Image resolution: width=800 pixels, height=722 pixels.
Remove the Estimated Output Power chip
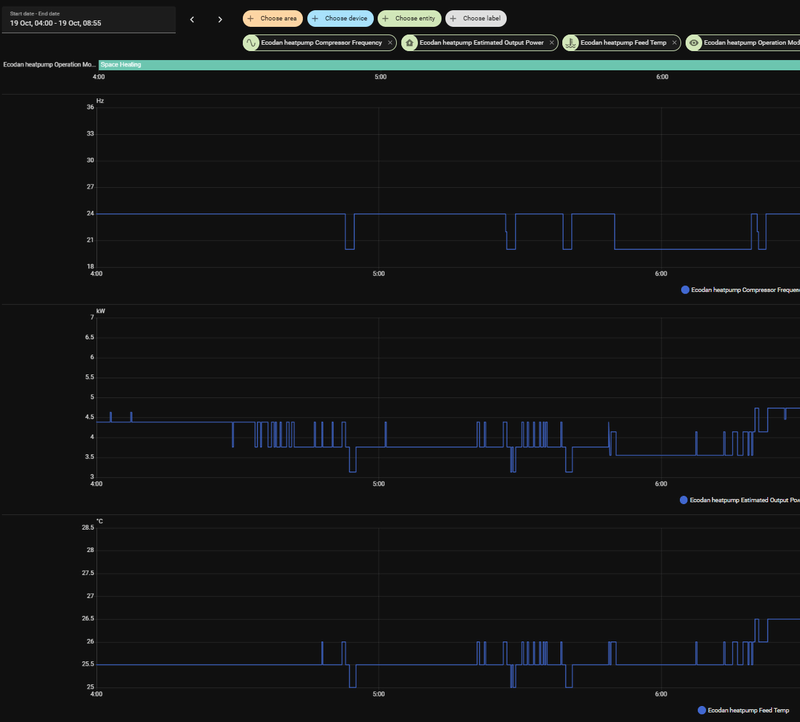[x=551, y=43]
